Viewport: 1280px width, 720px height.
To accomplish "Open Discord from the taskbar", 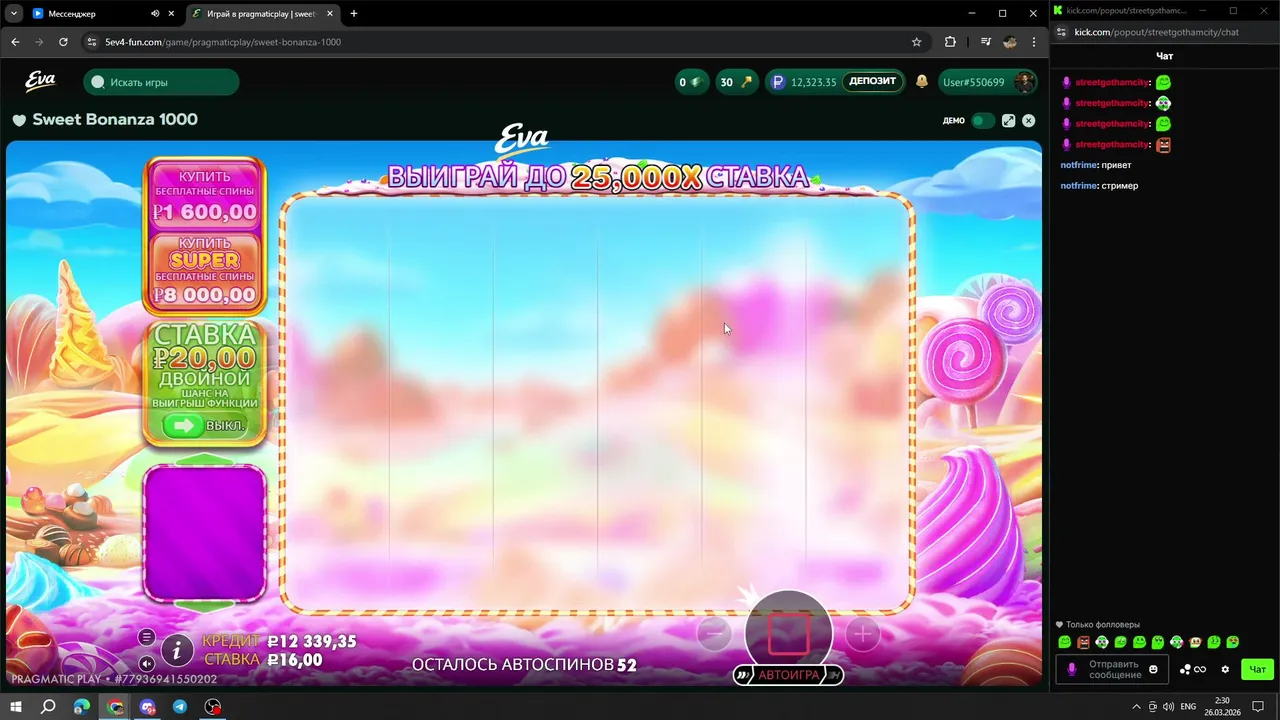I will point(148,706).
